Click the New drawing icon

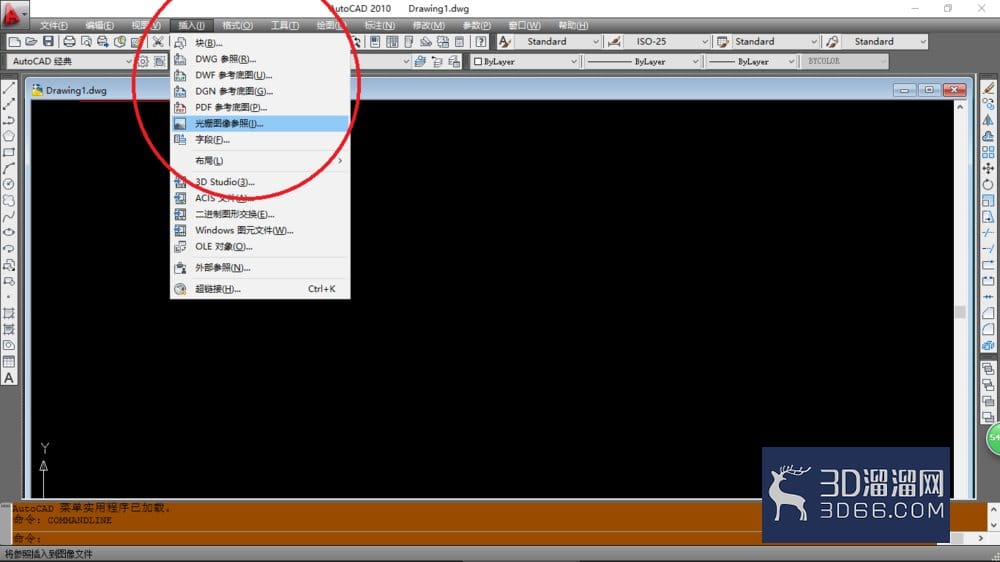tap(14, 42)
